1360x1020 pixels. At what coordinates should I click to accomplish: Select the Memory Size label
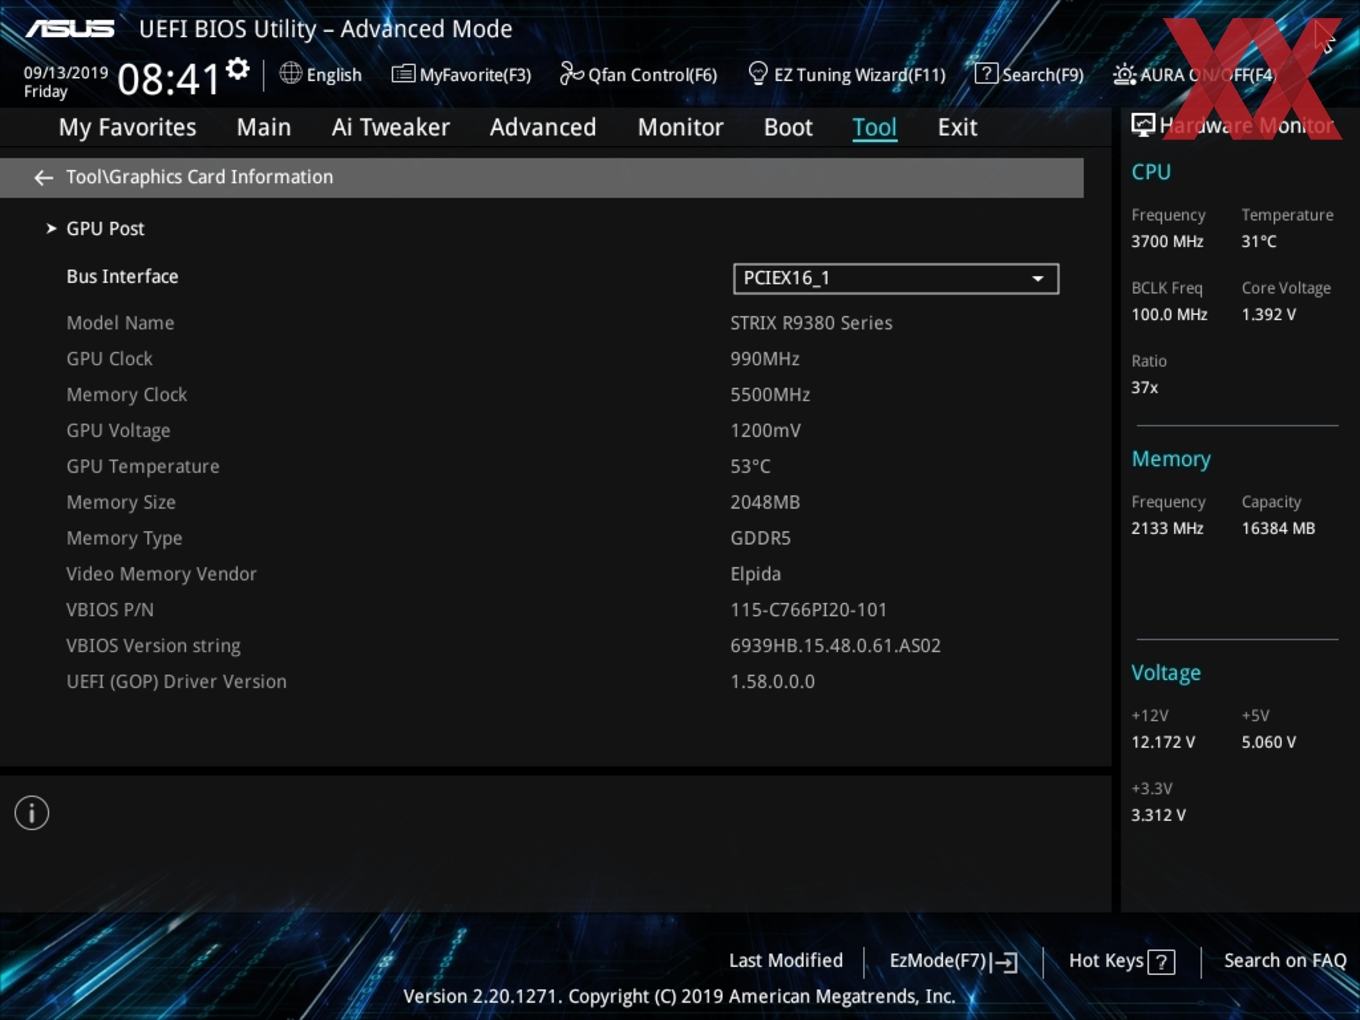click(121, 503)
